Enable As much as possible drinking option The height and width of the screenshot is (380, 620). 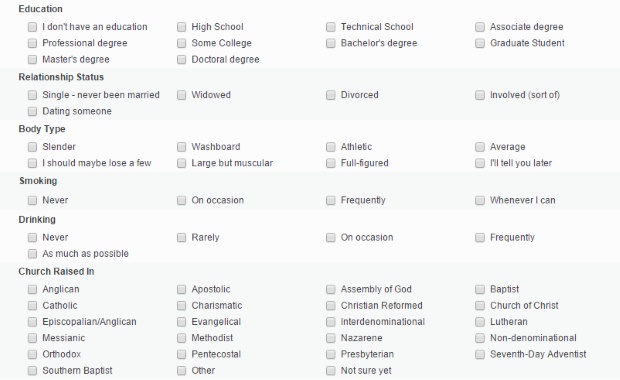point(32,254)
